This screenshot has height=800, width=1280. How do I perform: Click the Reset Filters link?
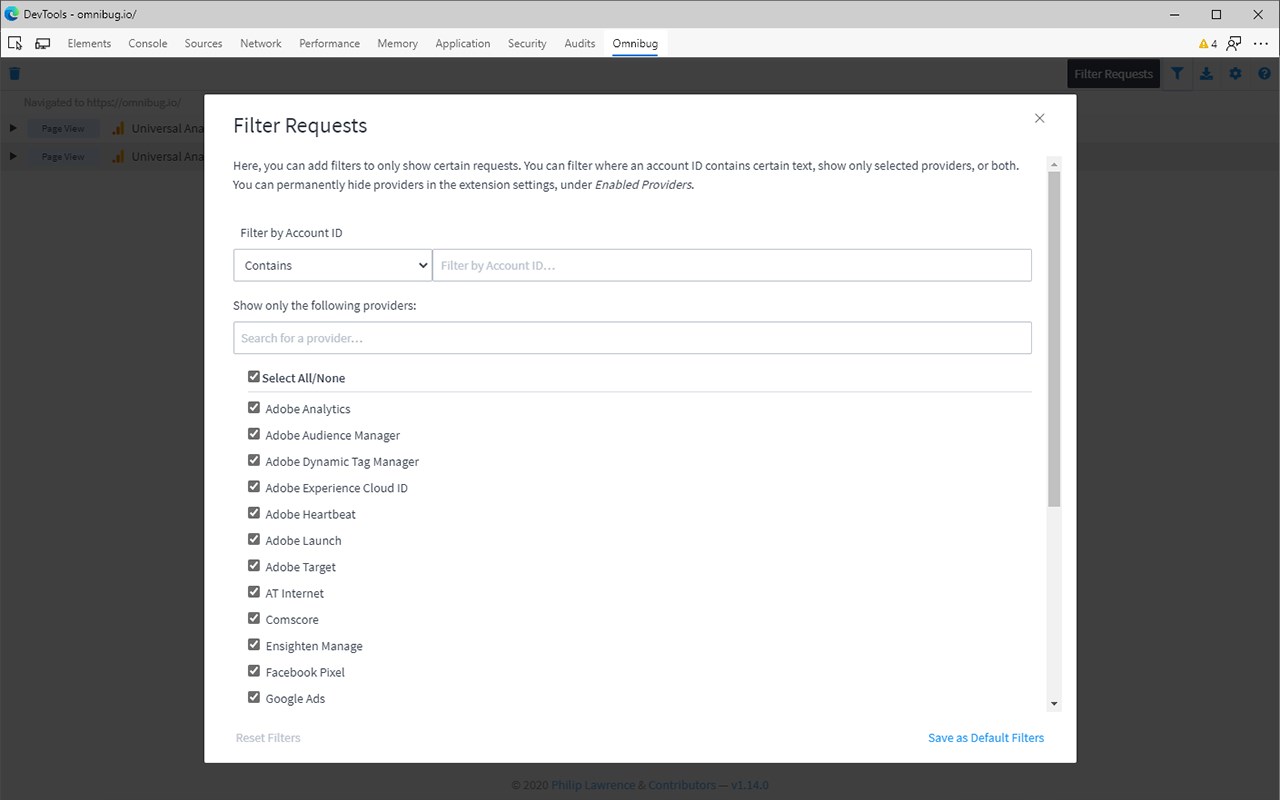click(x=268, y=737)
